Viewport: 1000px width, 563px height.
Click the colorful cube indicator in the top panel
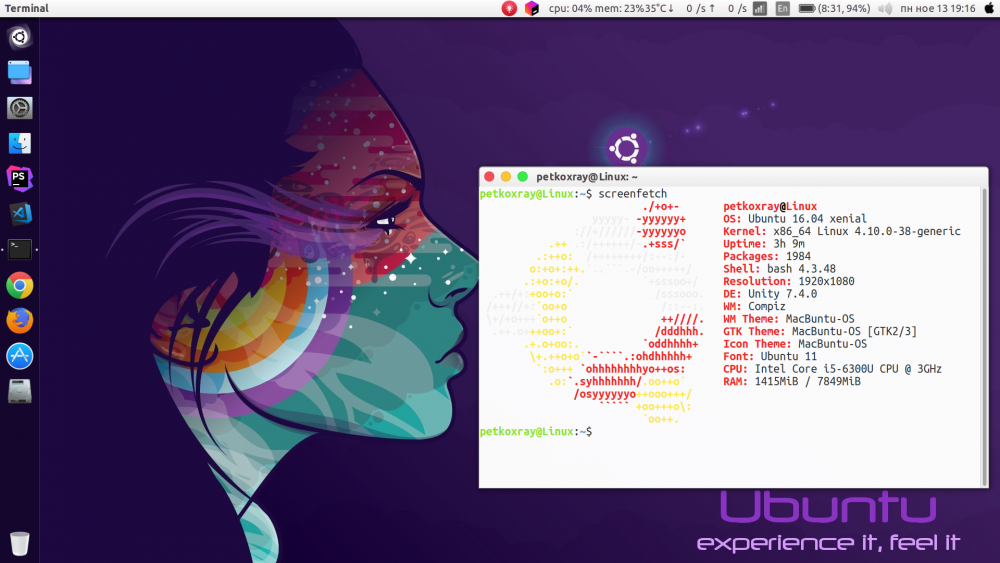[x=531, y=8]
